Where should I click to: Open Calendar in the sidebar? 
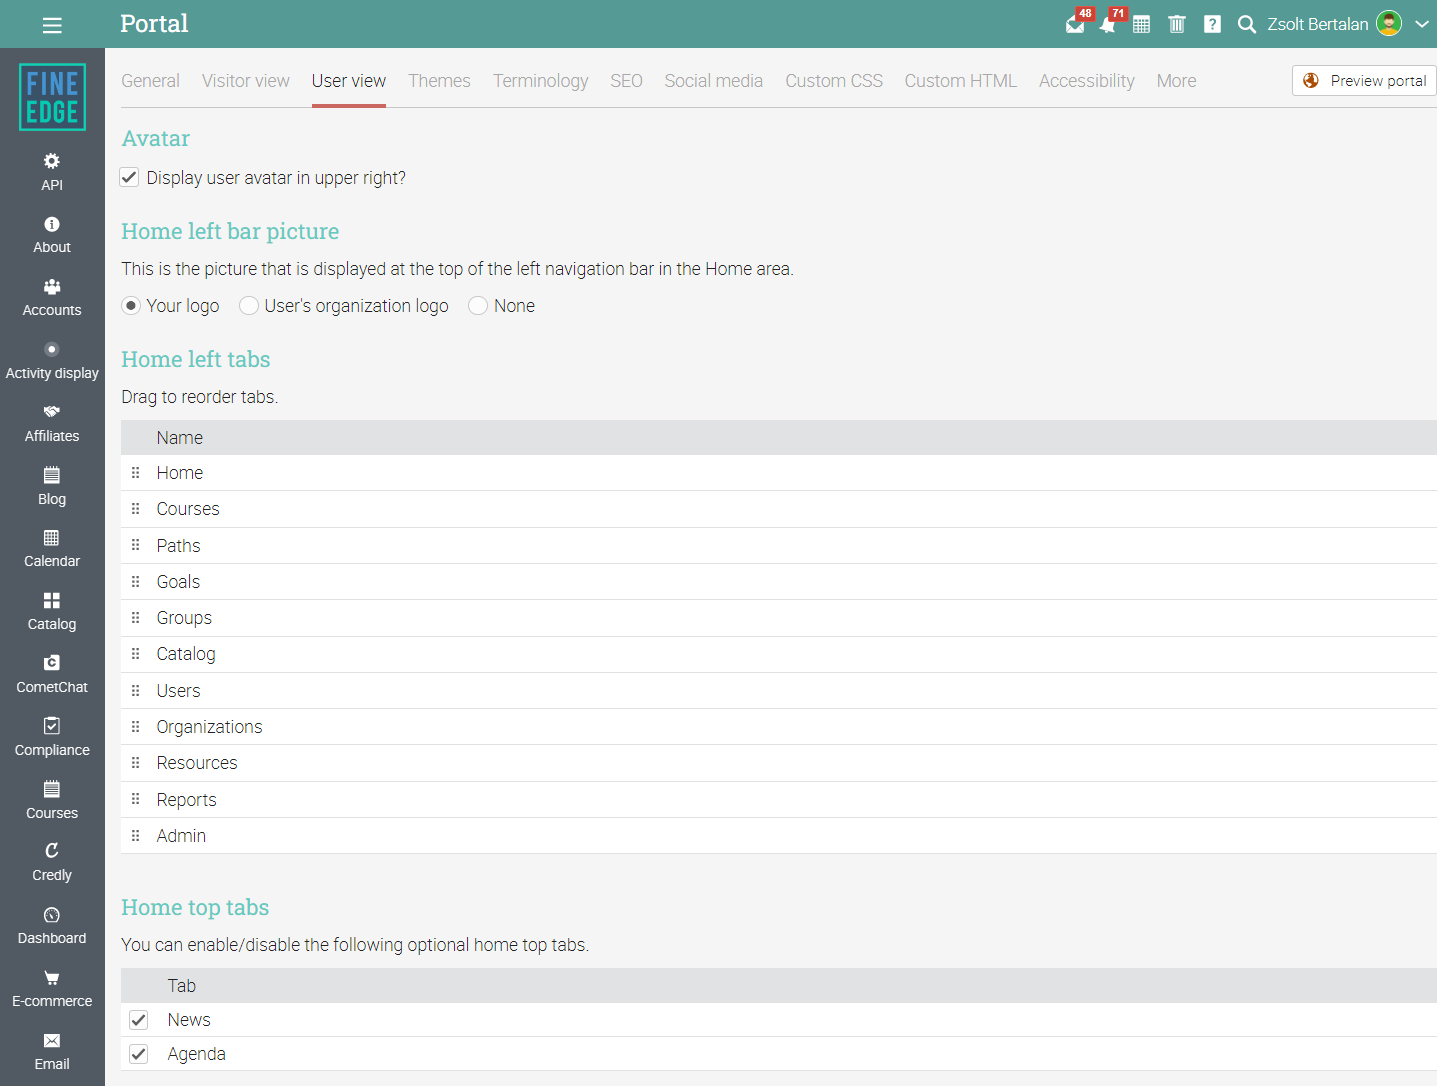[52, 549]
